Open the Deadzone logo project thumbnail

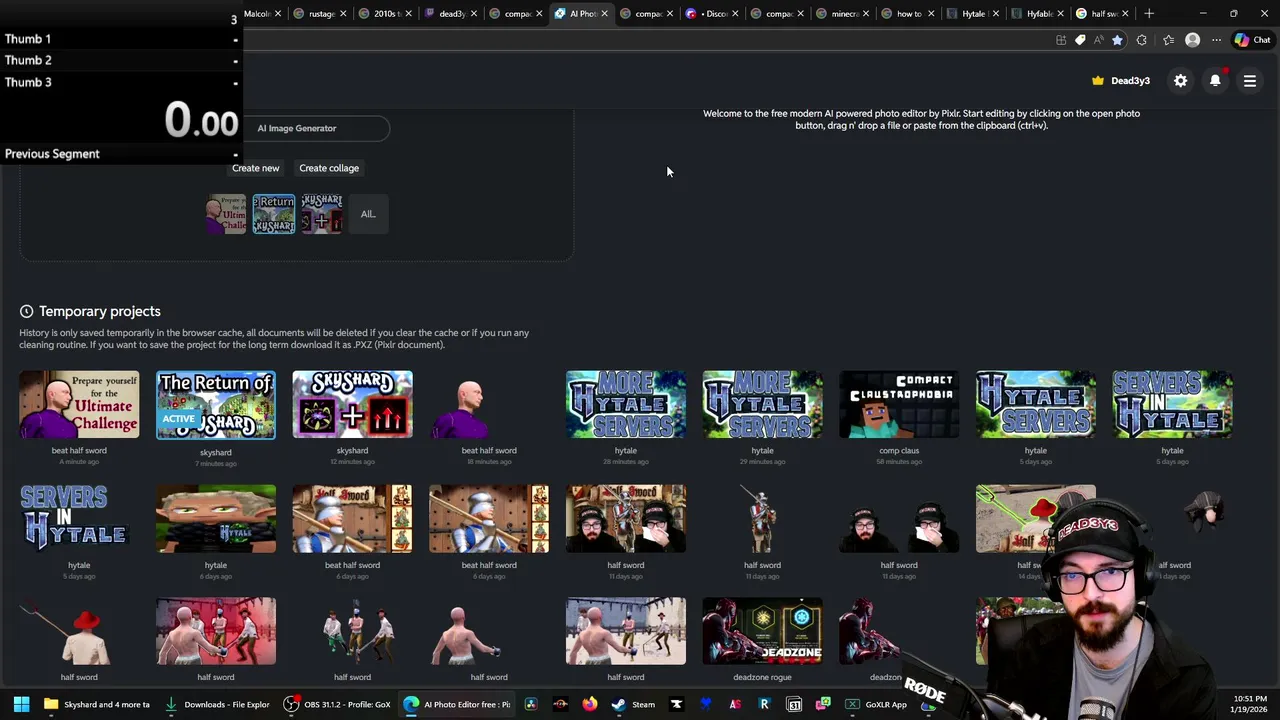pyautogui.click(x=762, y=631)
